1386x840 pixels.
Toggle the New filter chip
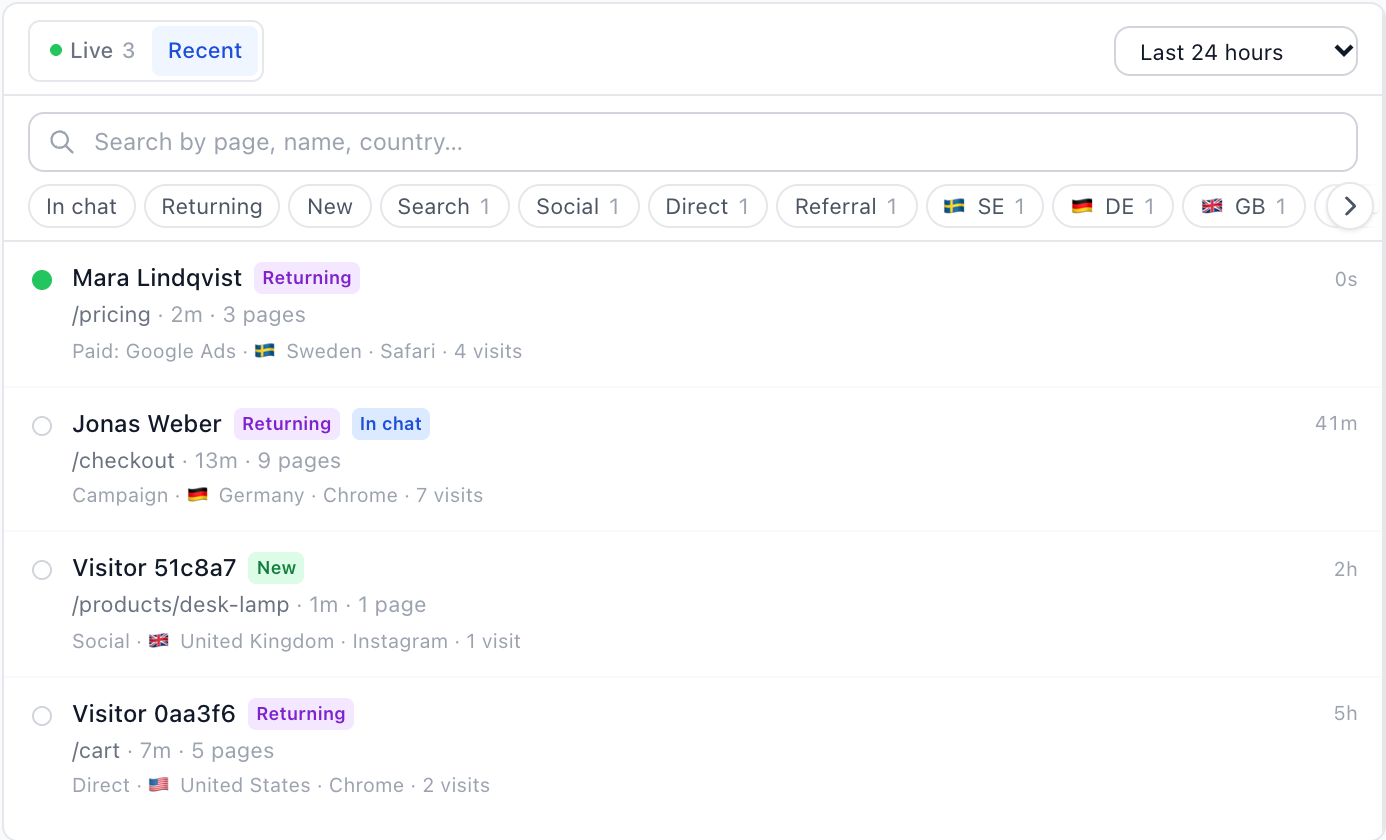(330, 207)
